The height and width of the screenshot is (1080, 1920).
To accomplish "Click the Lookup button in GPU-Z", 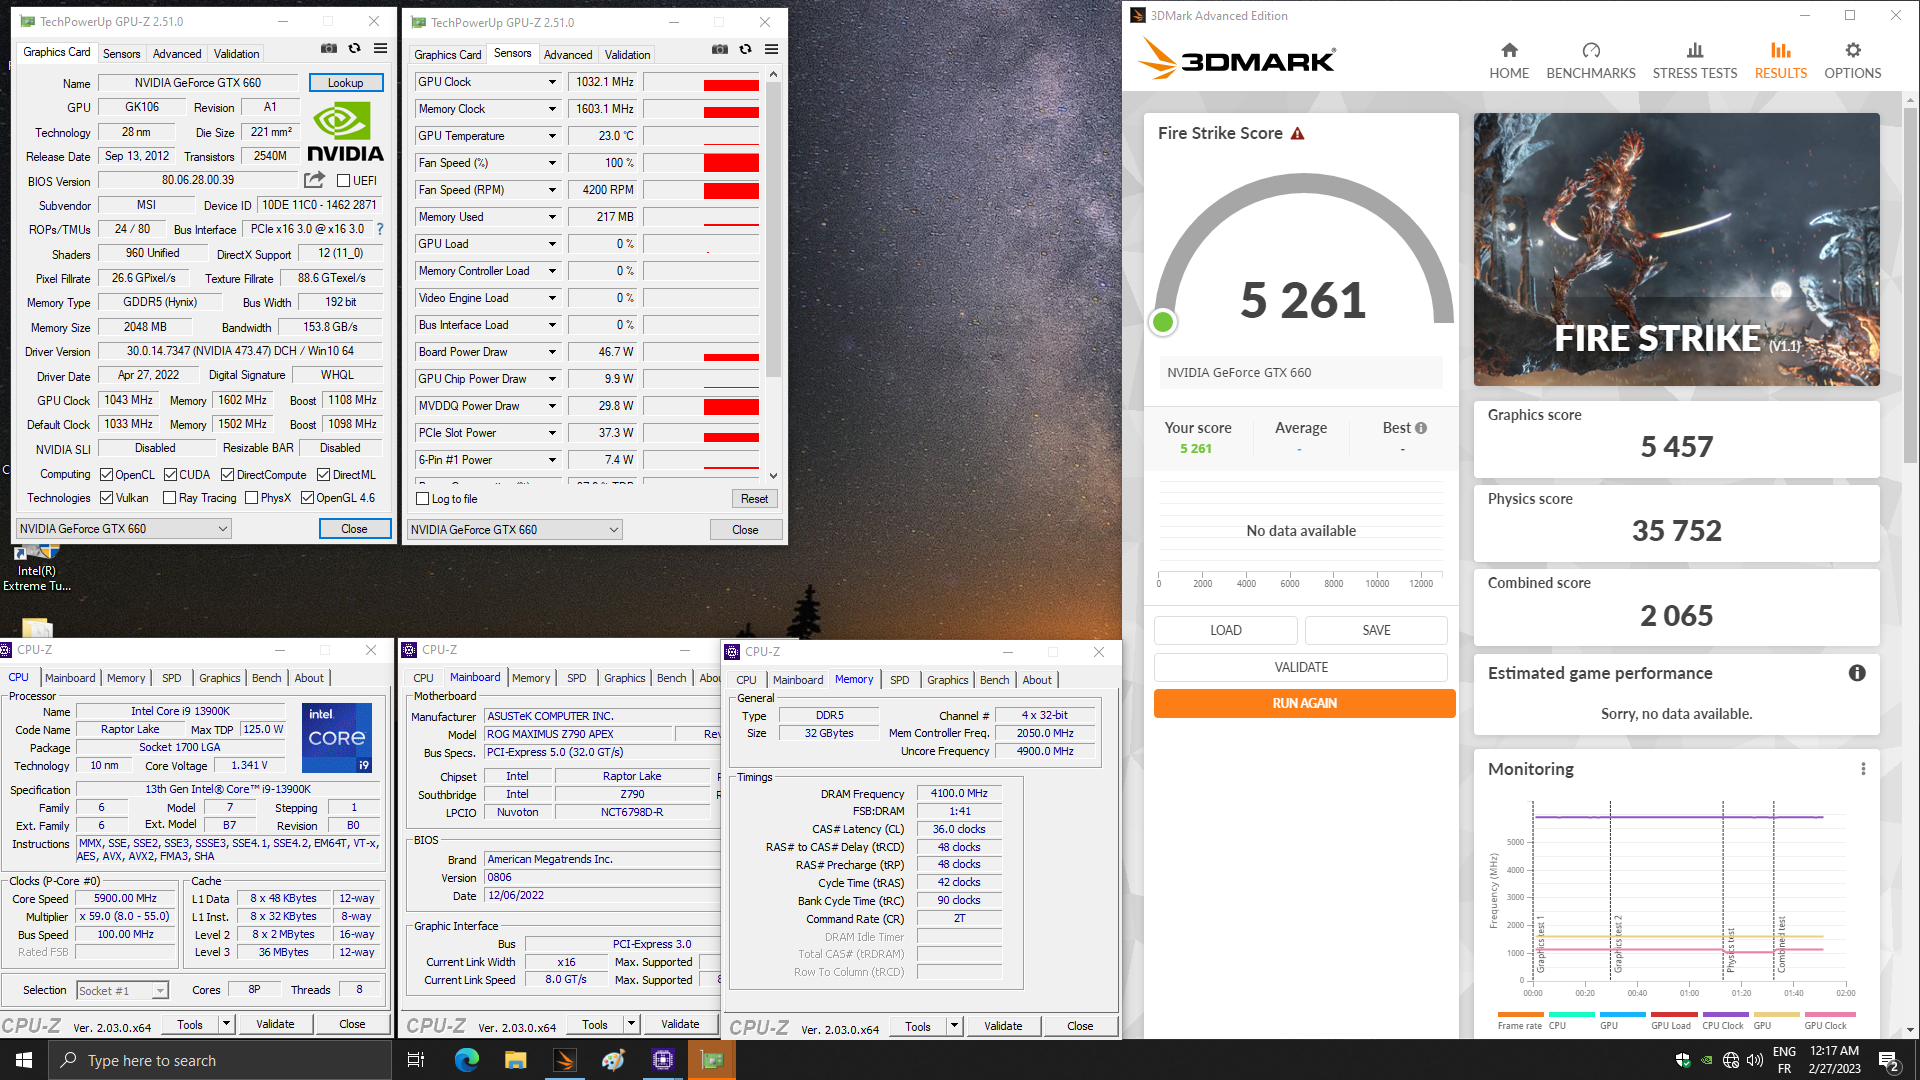I will point(345,83).
